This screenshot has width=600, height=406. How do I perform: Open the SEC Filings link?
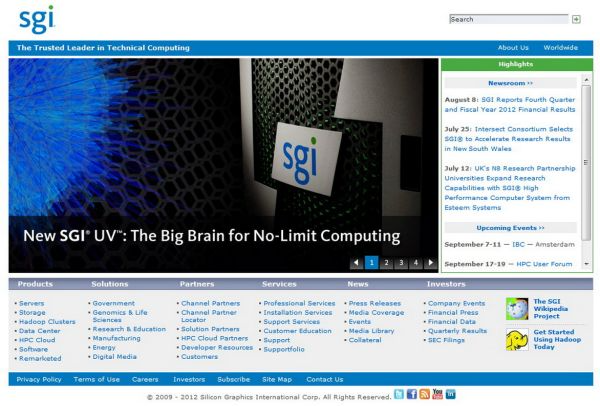pyautogui.click(x=446, y=340)
